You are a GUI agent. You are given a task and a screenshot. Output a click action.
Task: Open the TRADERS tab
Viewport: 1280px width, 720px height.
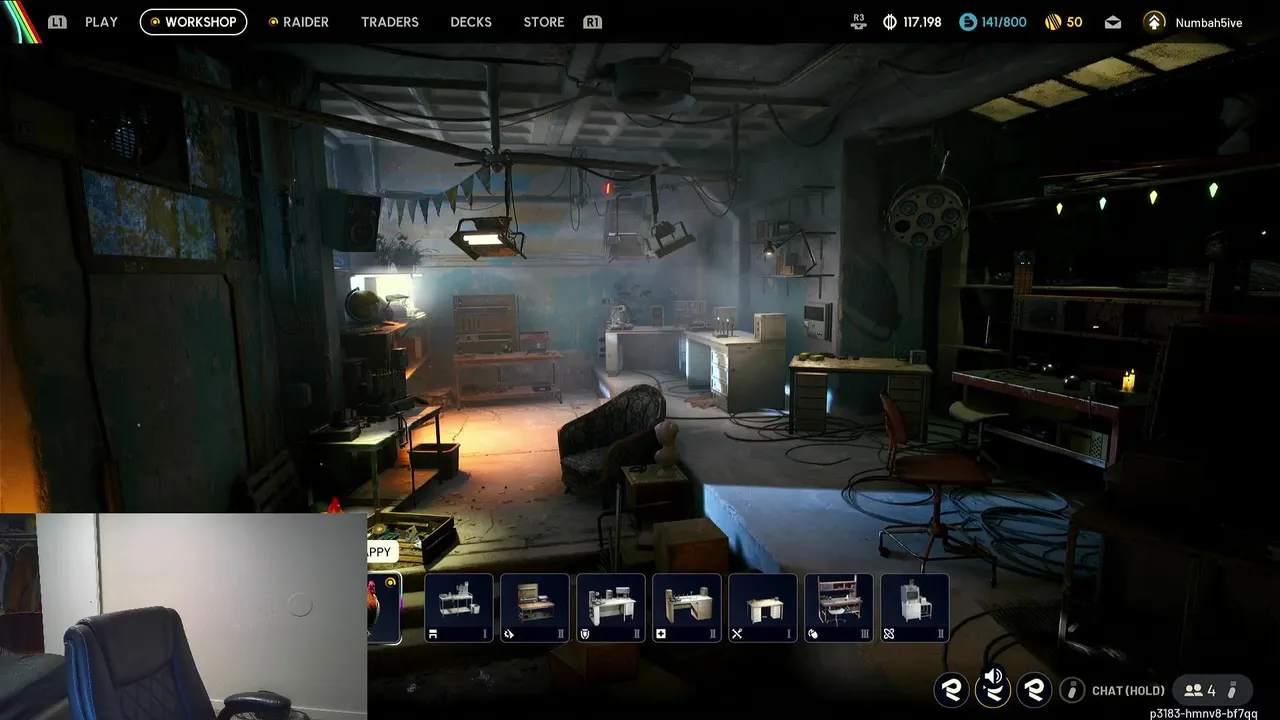[x=390, y=22]
